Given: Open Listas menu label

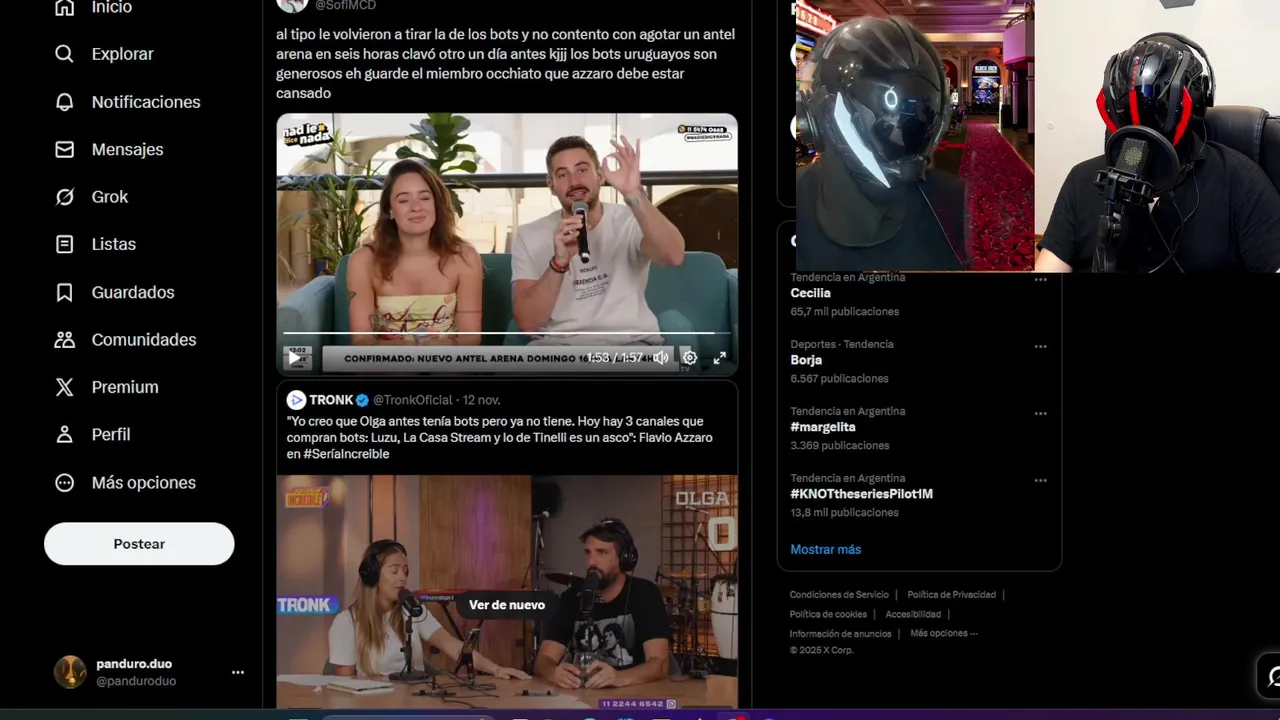Looking at the screenshot, I should tap(114, 244).
